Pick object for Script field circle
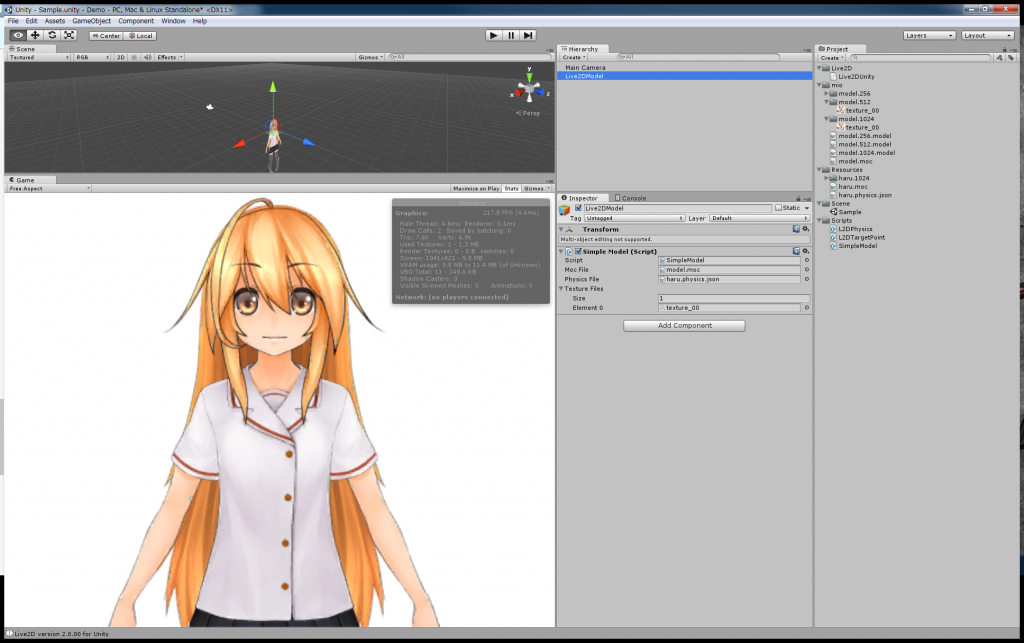 coord(807,260)
